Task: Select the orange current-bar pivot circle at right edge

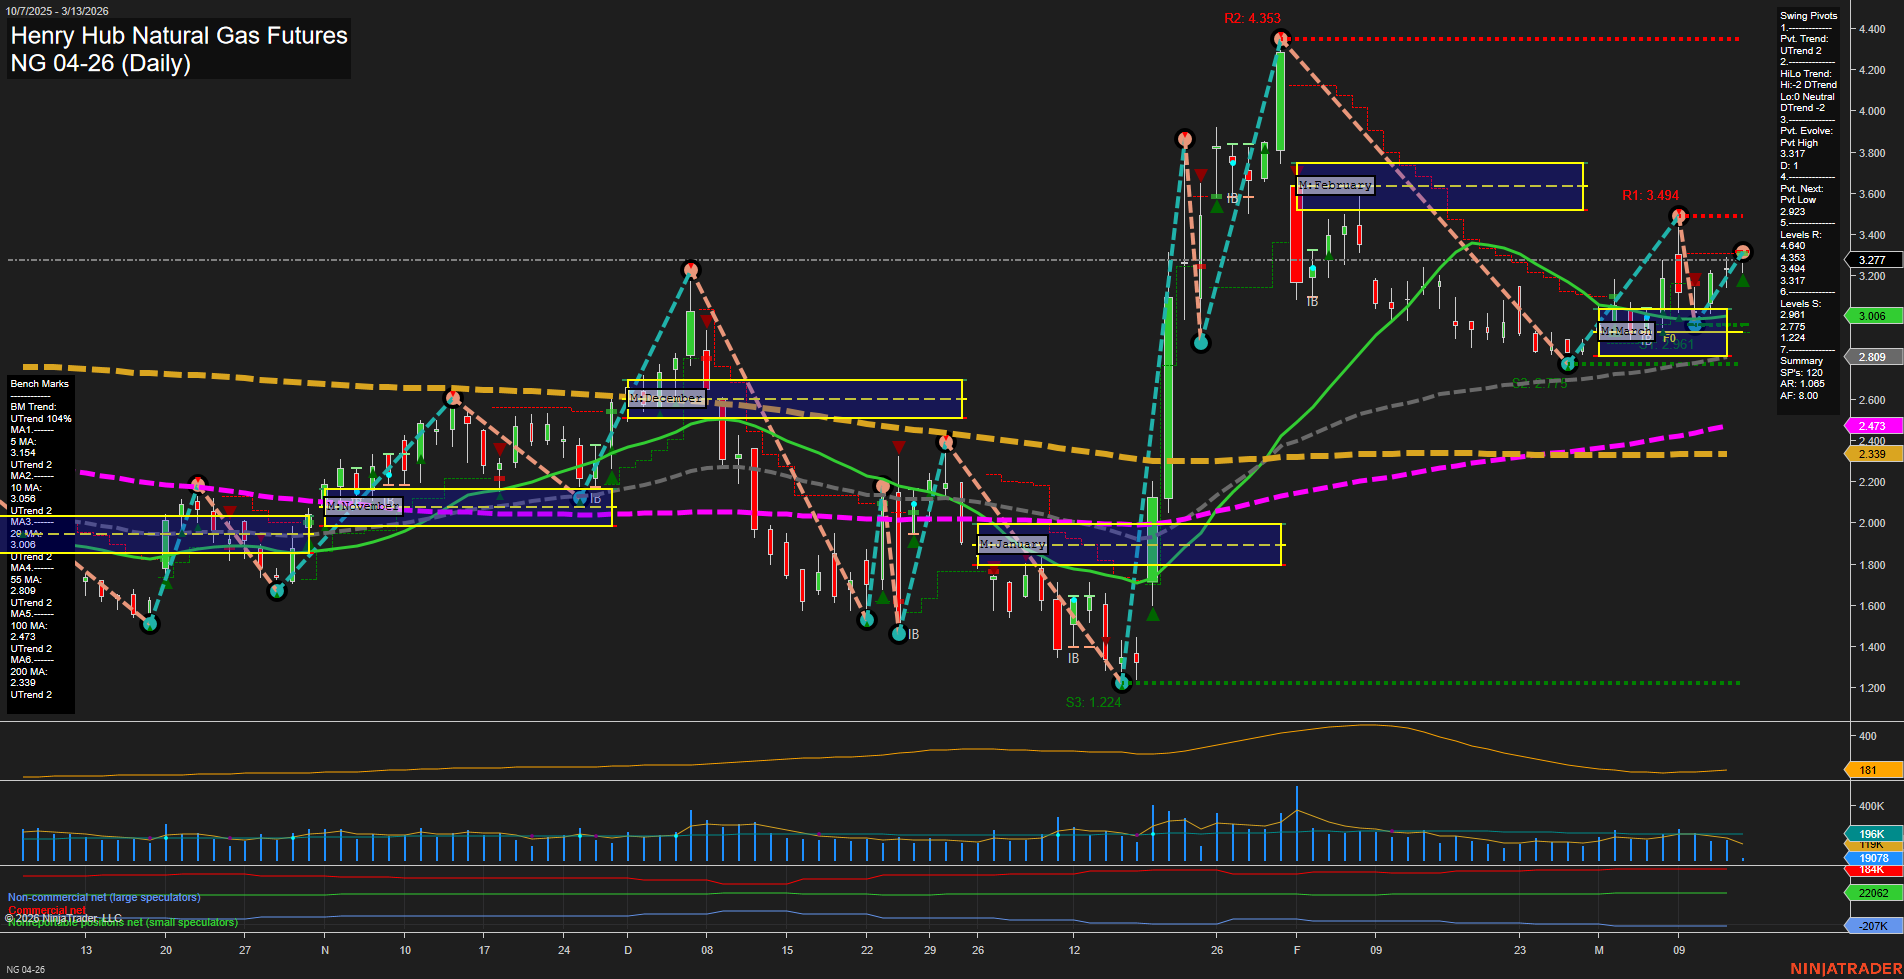Action: 1741,253
